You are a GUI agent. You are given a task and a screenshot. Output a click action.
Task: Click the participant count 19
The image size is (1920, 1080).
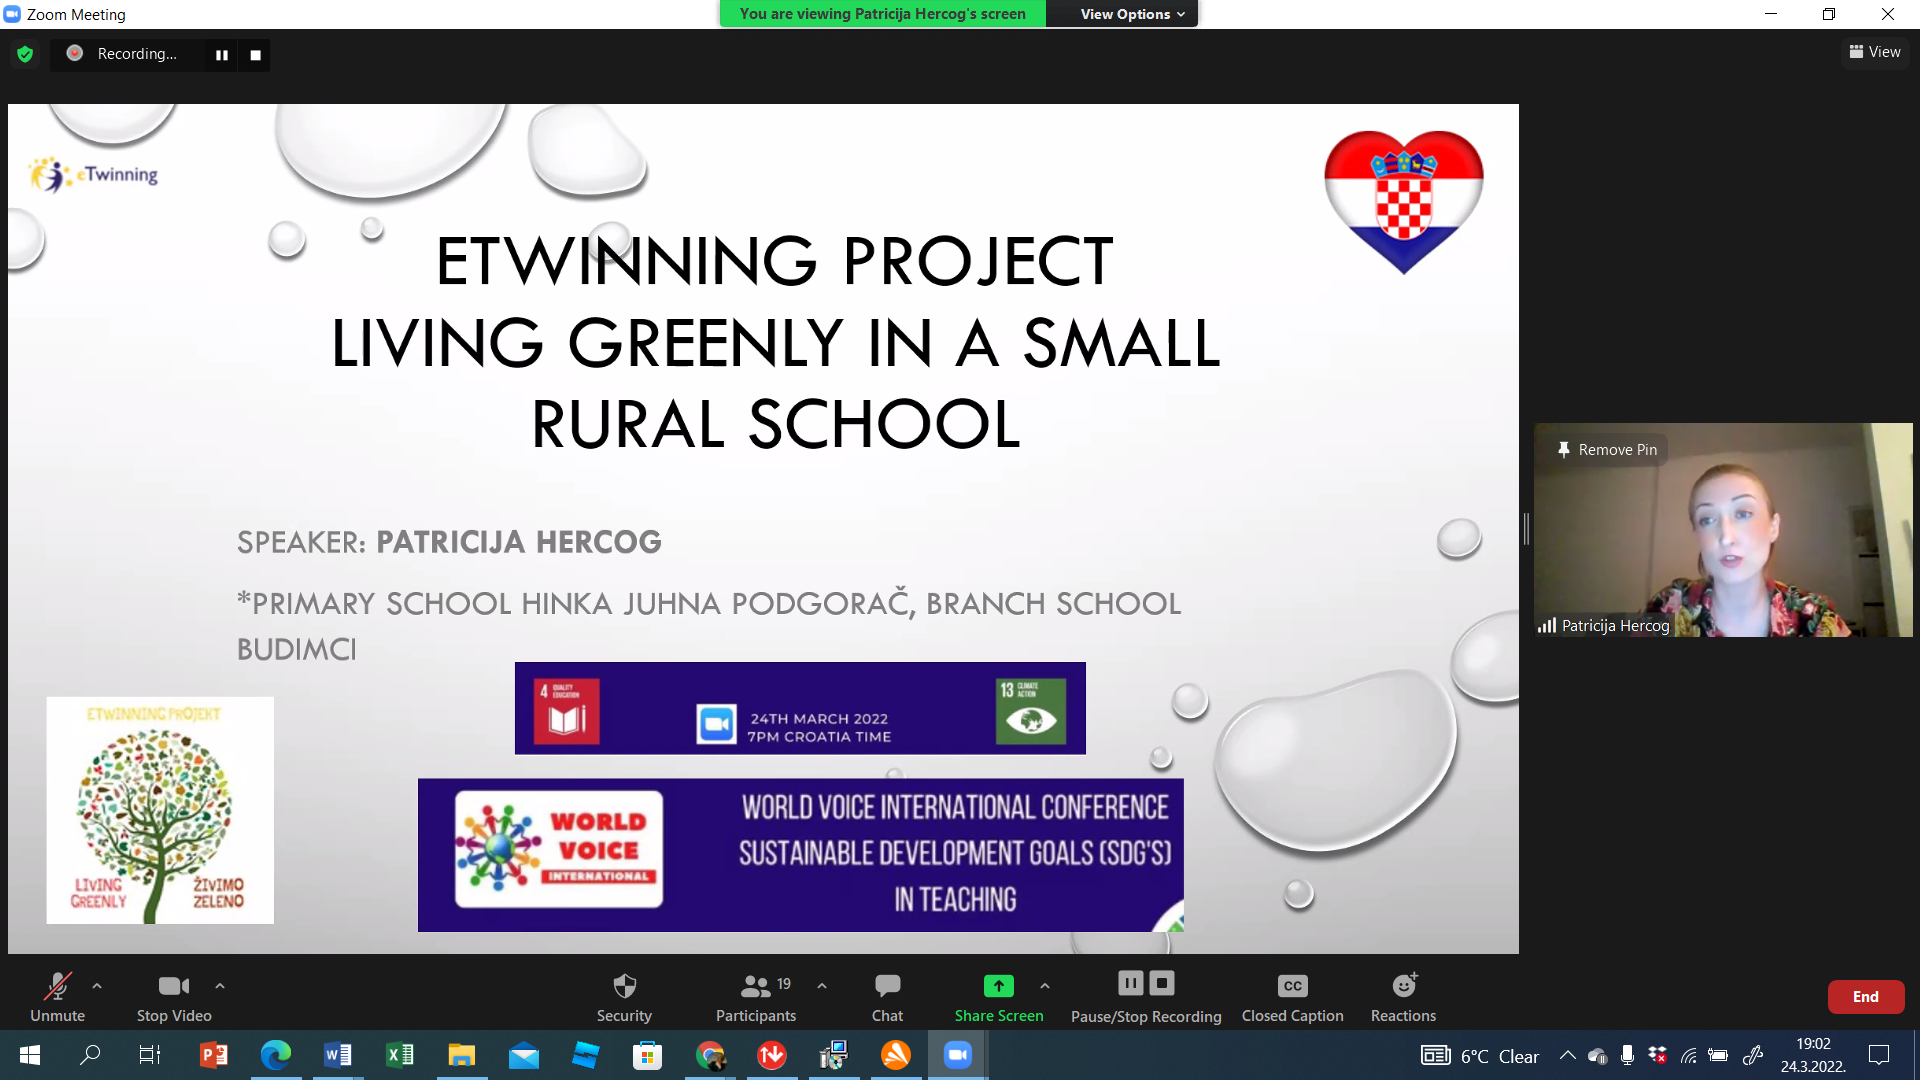click(784, 984)
